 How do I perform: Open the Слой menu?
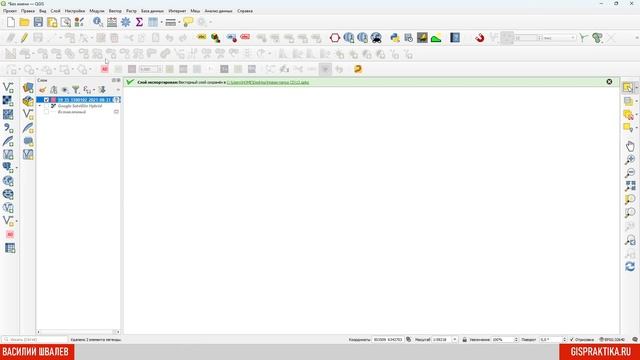pyautogui.click(x=56, y=11)
